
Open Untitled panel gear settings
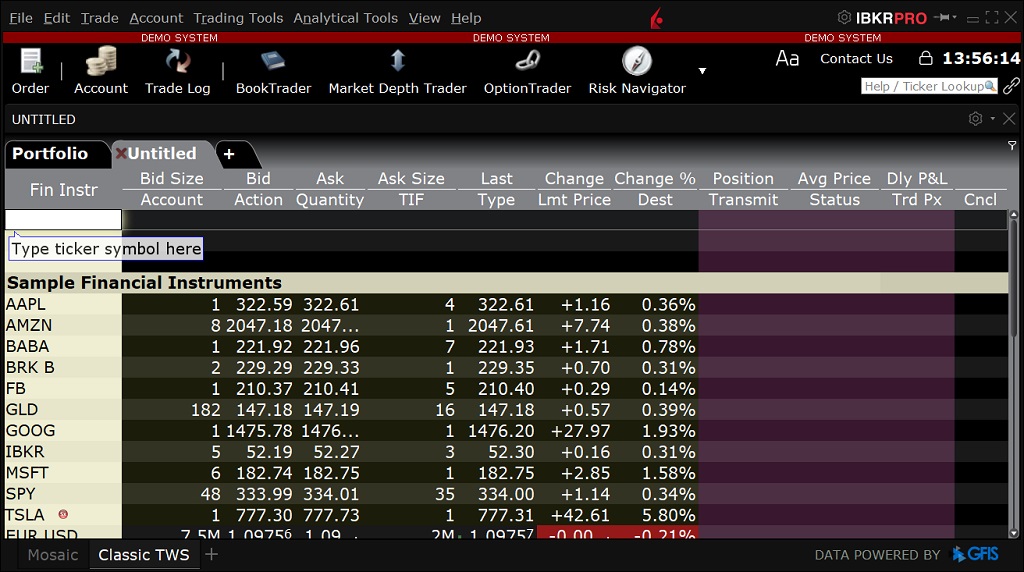[x=975, y=119]
